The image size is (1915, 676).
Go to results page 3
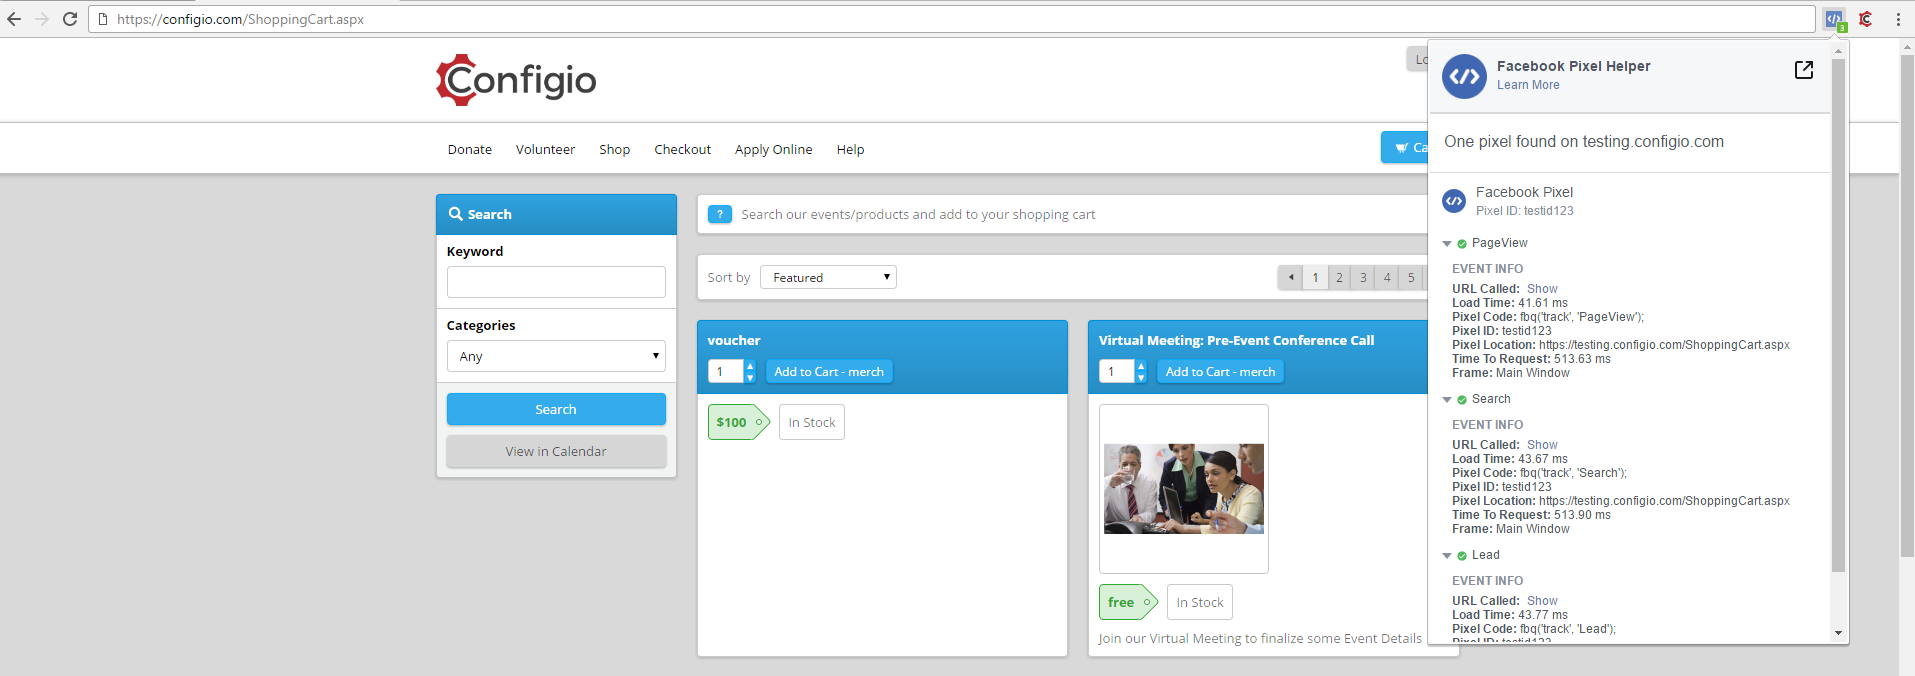tap(1363, 278)
